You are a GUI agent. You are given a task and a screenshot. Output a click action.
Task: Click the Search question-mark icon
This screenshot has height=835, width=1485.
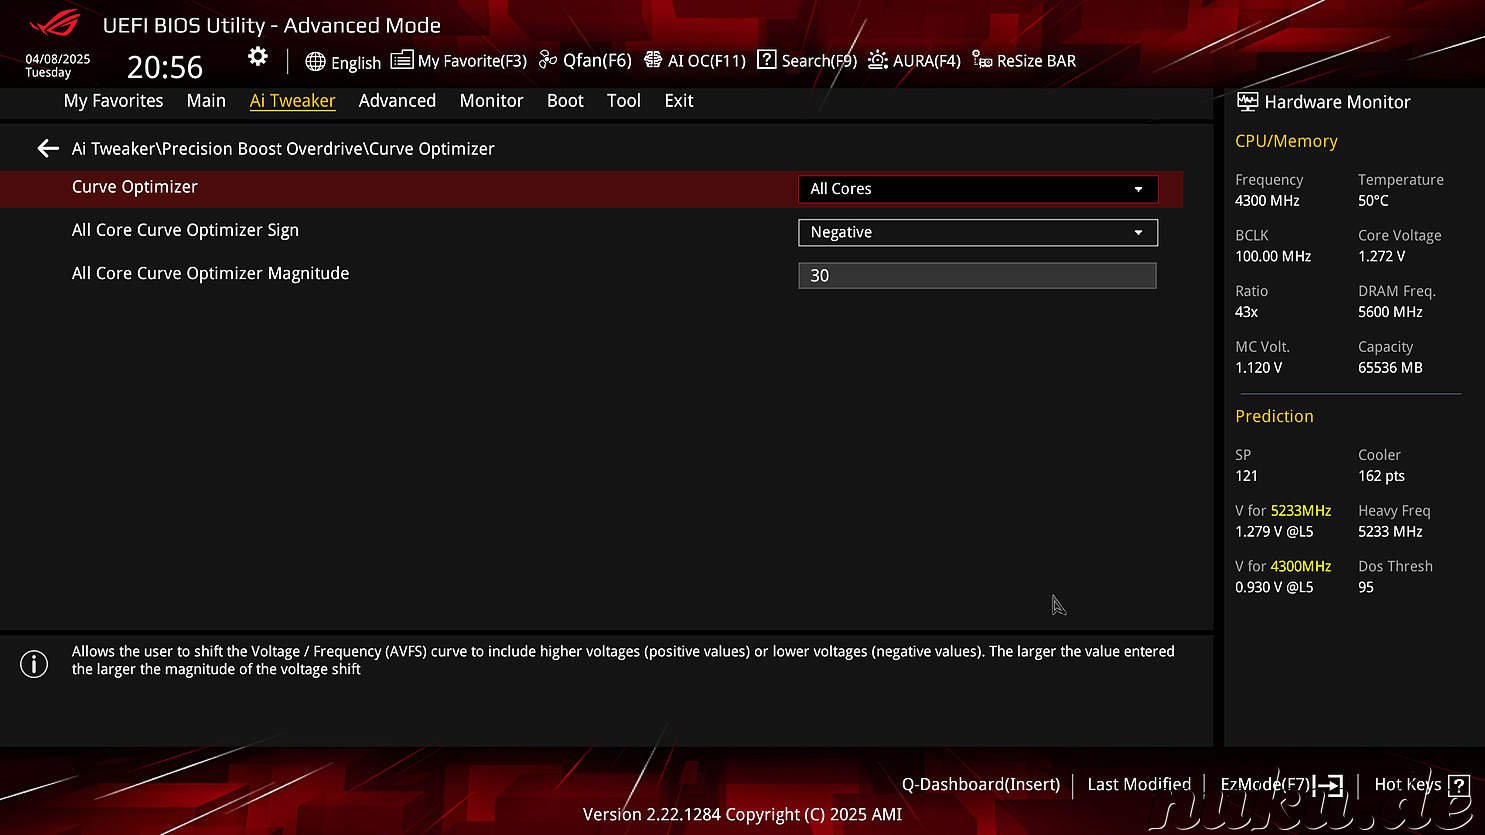click(767, 60)
